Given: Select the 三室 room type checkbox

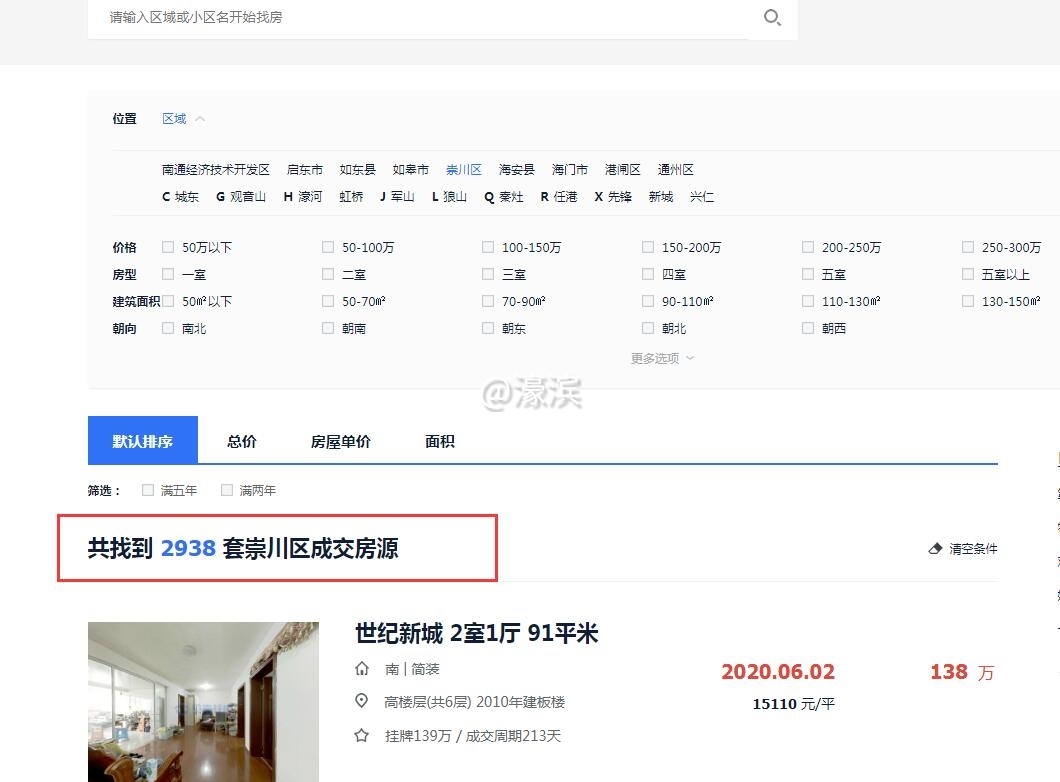Looking at the screenshot, I should (488, 273).
